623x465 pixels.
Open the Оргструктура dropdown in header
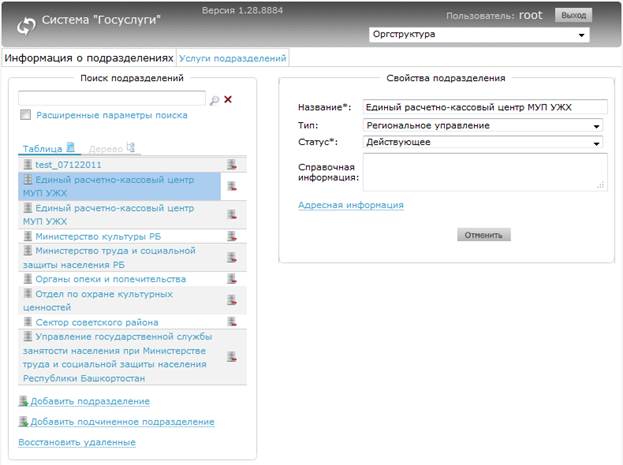coord(479,35)
